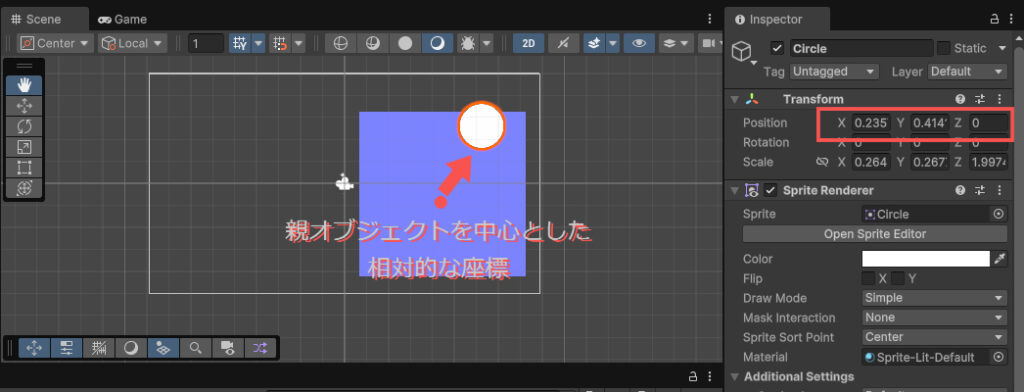Screen dimensions: 1024x392
Task: Switch to the Game tab
Action: coord(123,20)
